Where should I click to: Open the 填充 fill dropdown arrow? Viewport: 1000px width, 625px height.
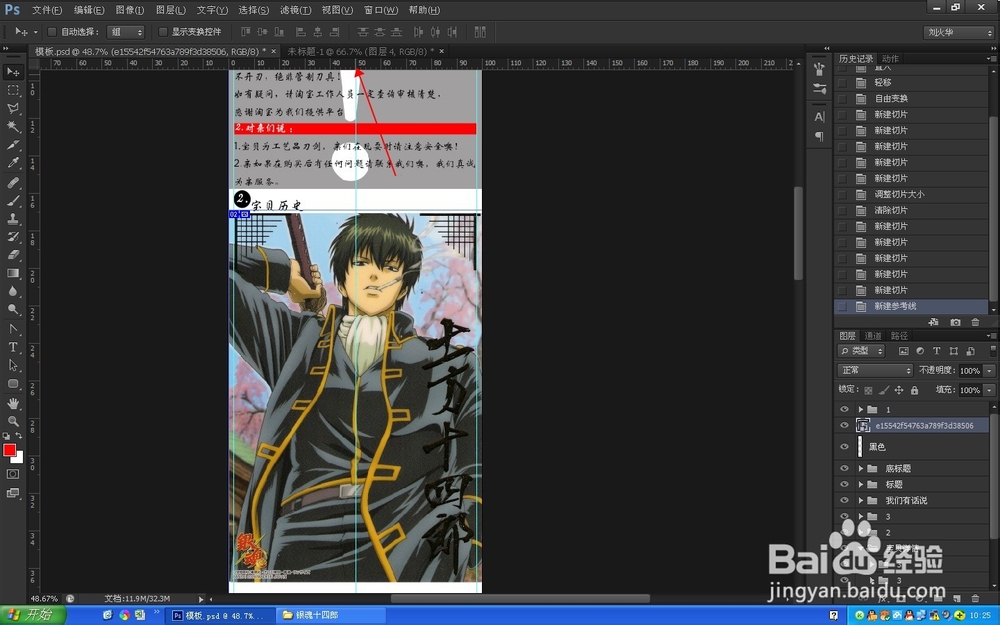click(x=990, y=390)
